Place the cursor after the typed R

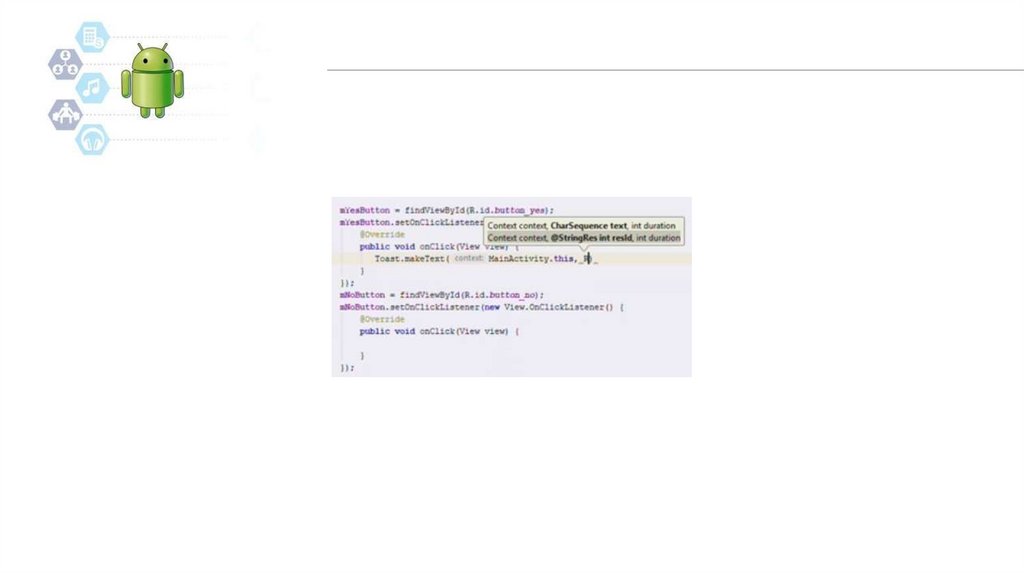tap(590, 259)
